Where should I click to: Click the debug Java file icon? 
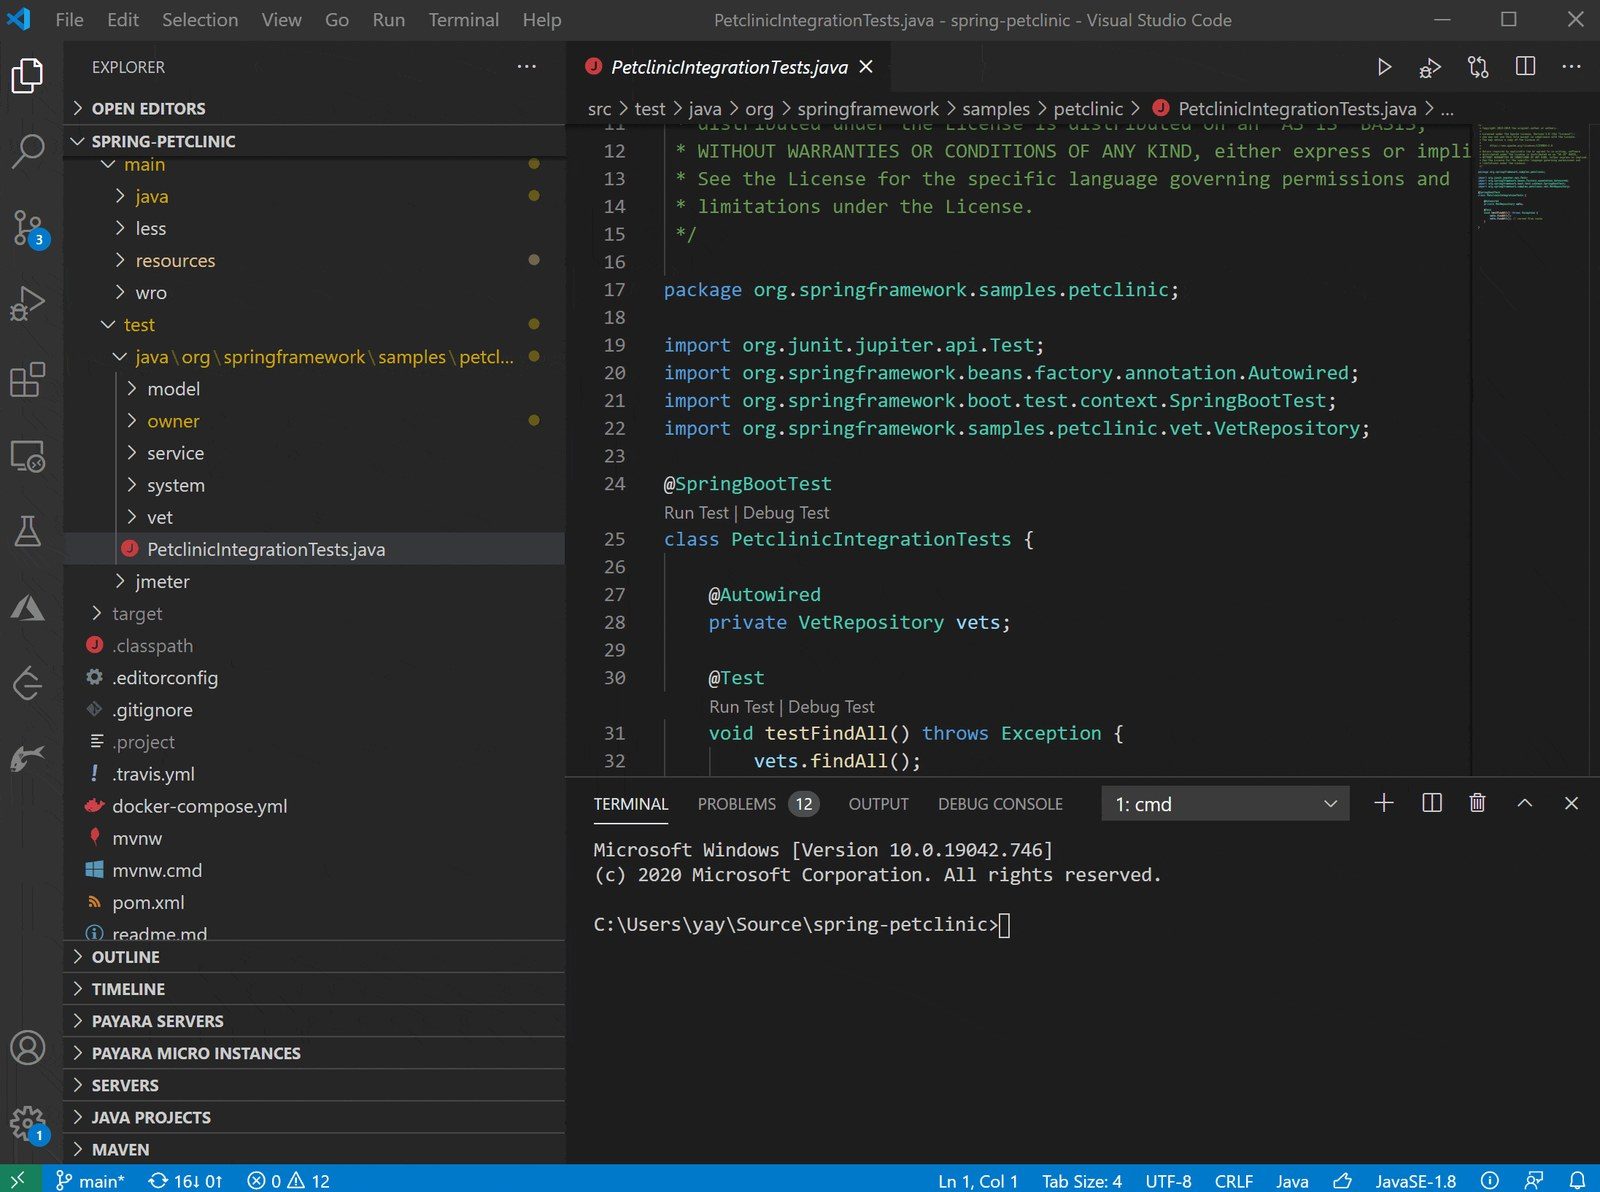click(1430, 67)
